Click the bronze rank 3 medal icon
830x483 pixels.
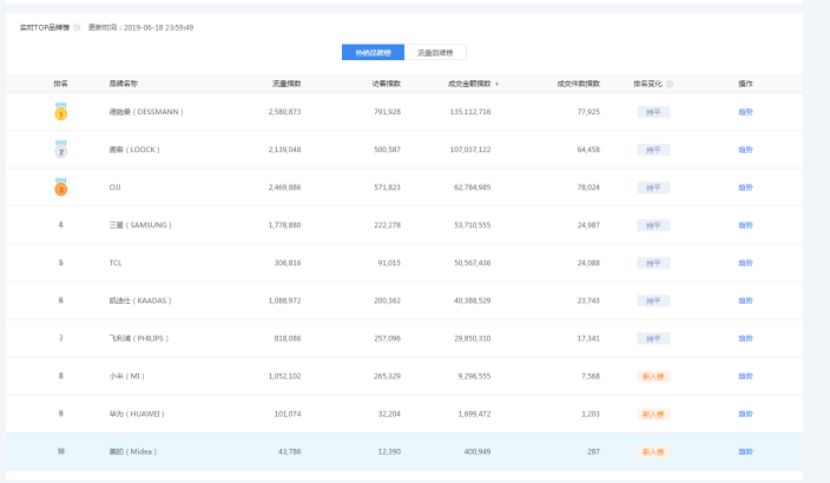[x=61, y=187]
